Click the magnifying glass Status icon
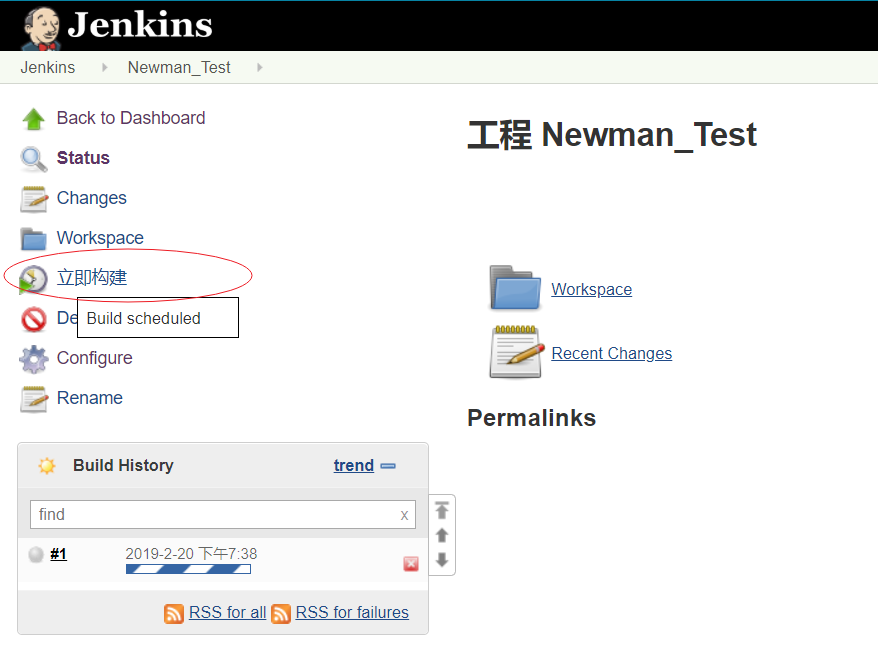 34,159
